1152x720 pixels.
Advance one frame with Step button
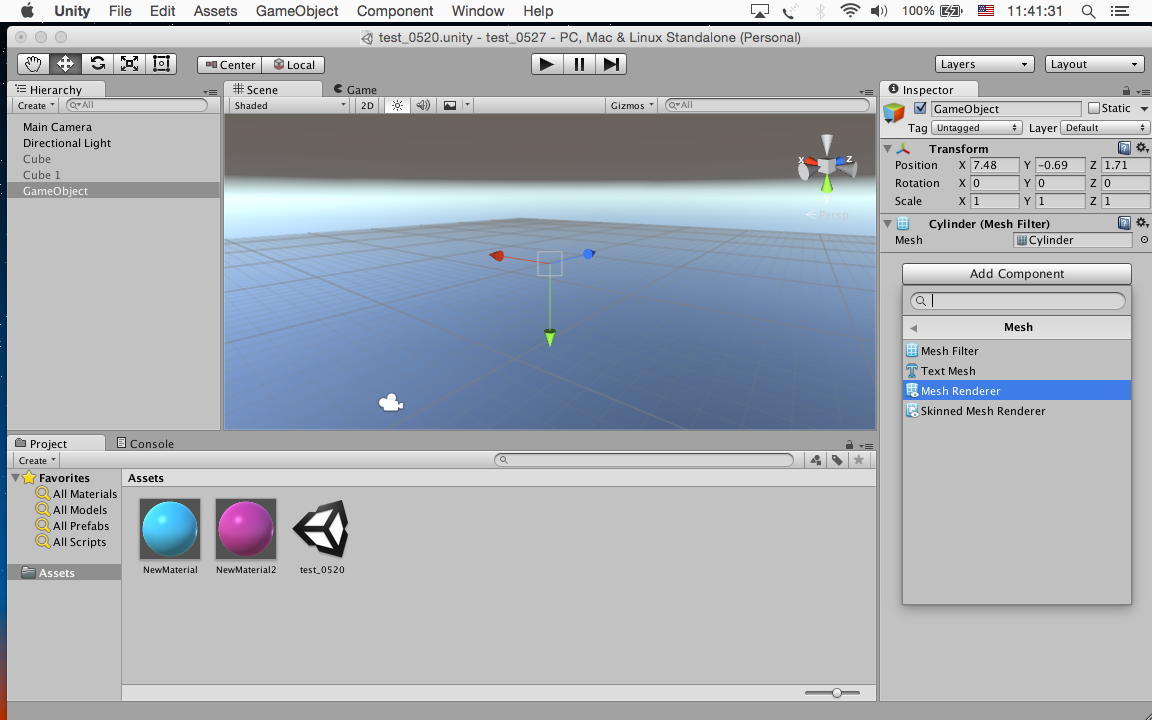tap(611, 65)
